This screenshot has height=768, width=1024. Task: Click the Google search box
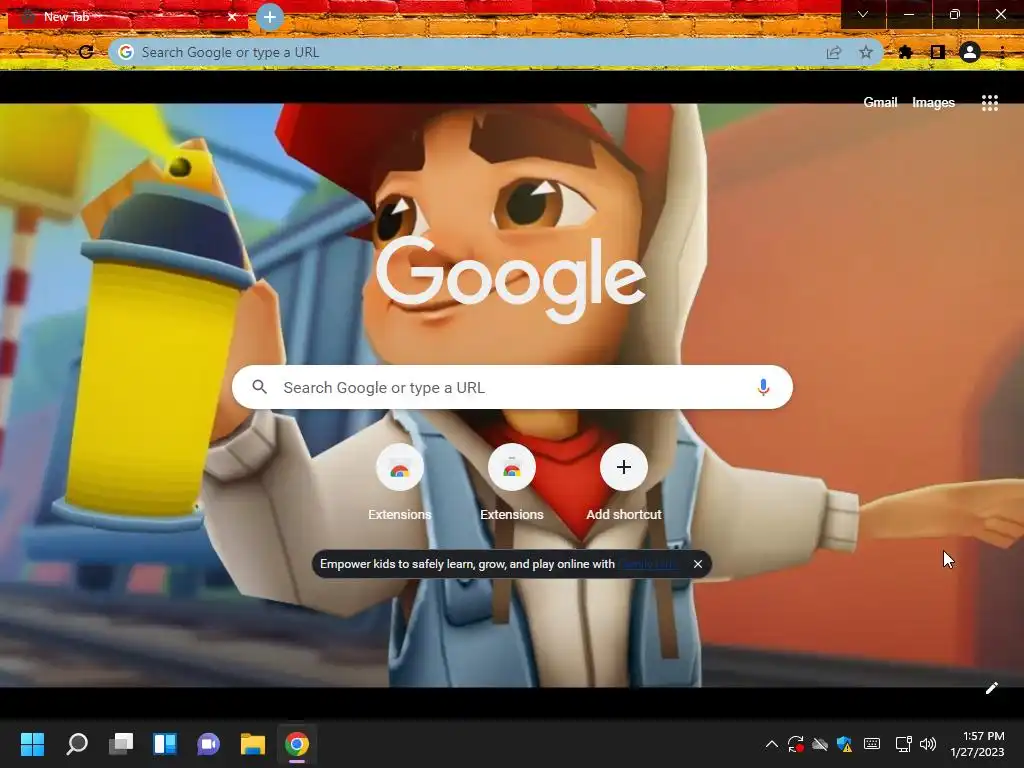[x=512, y=387]
